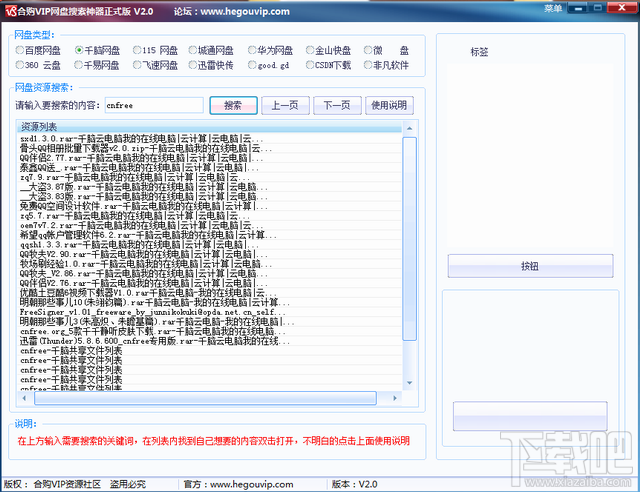Image resolution: width=640 pixels, height=492 pixels.
Task: Select the 千易网盘 radio option
Action: [97, 65]
